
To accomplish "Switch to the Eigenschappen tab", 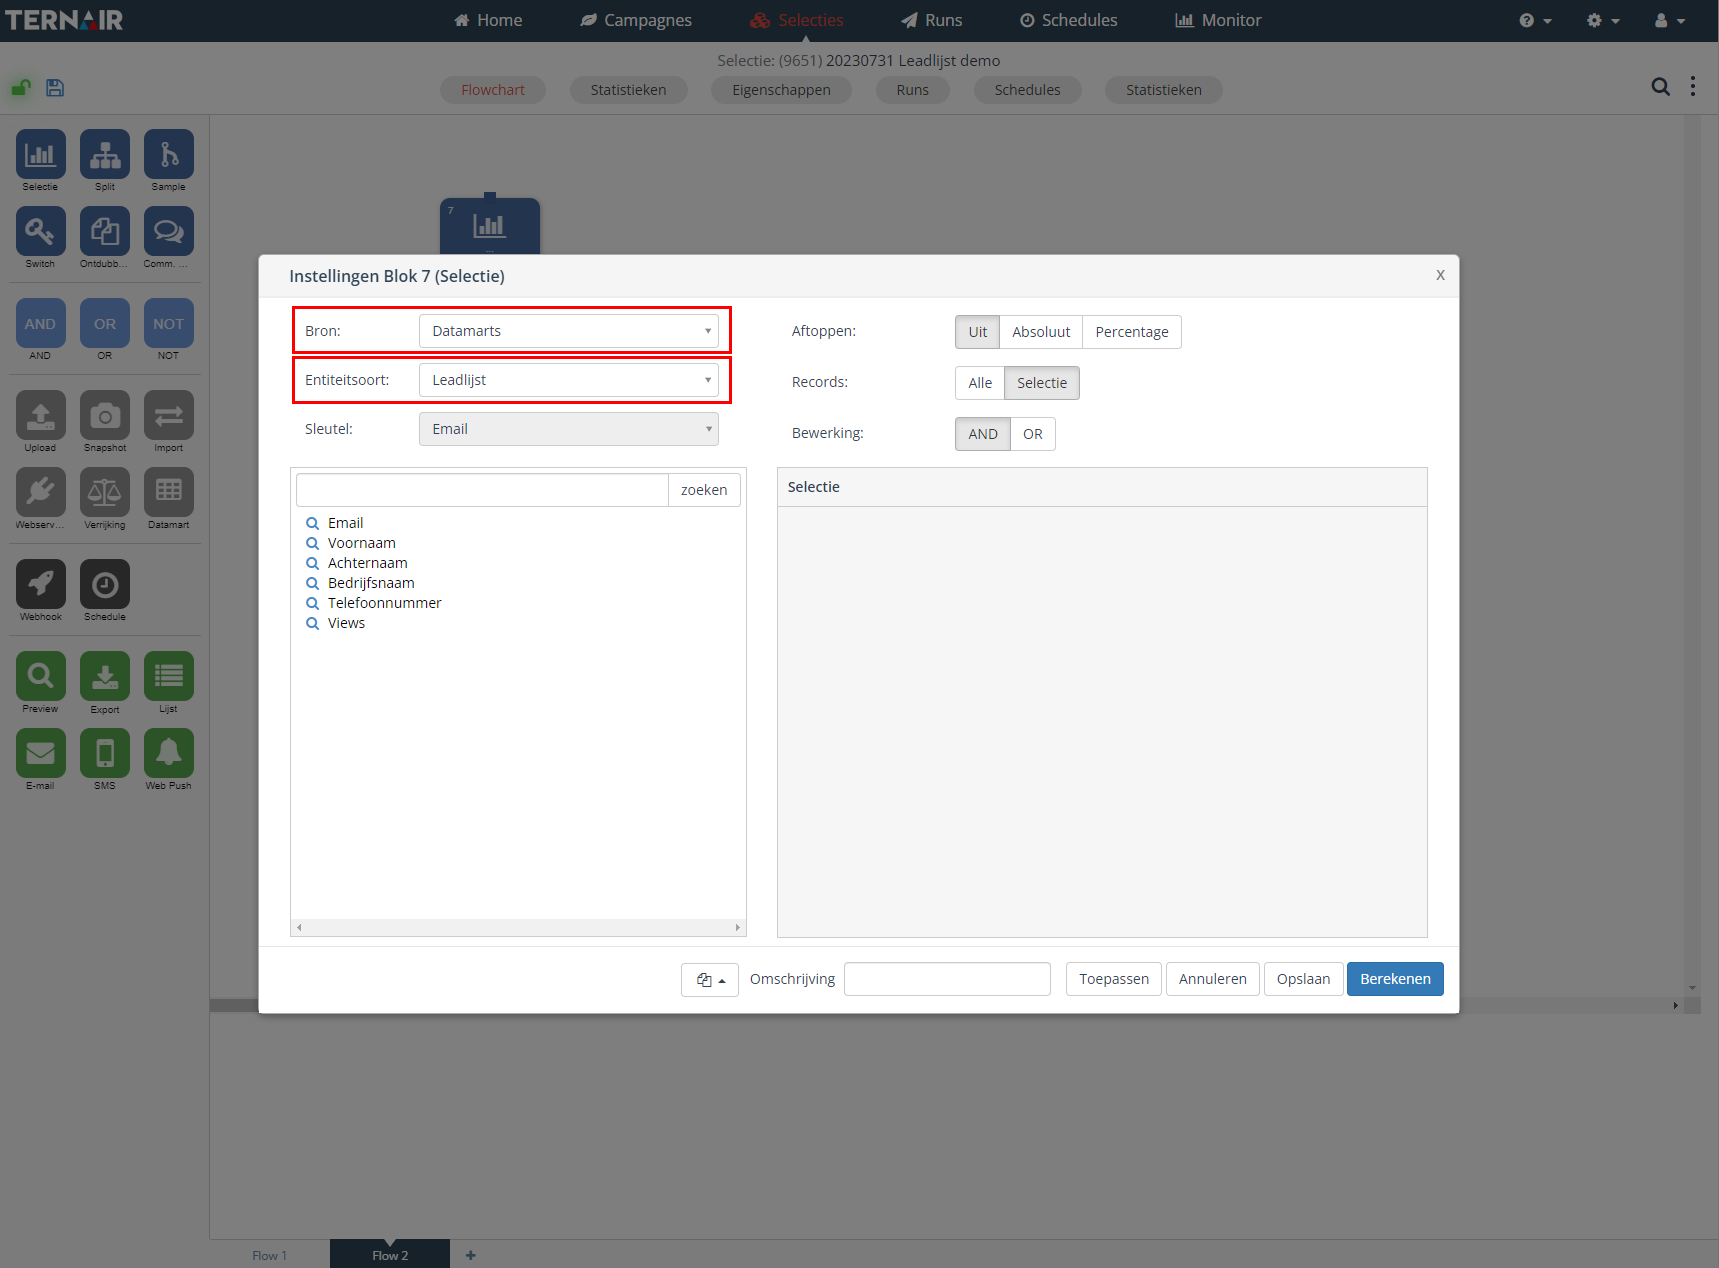I will point(781,90).
